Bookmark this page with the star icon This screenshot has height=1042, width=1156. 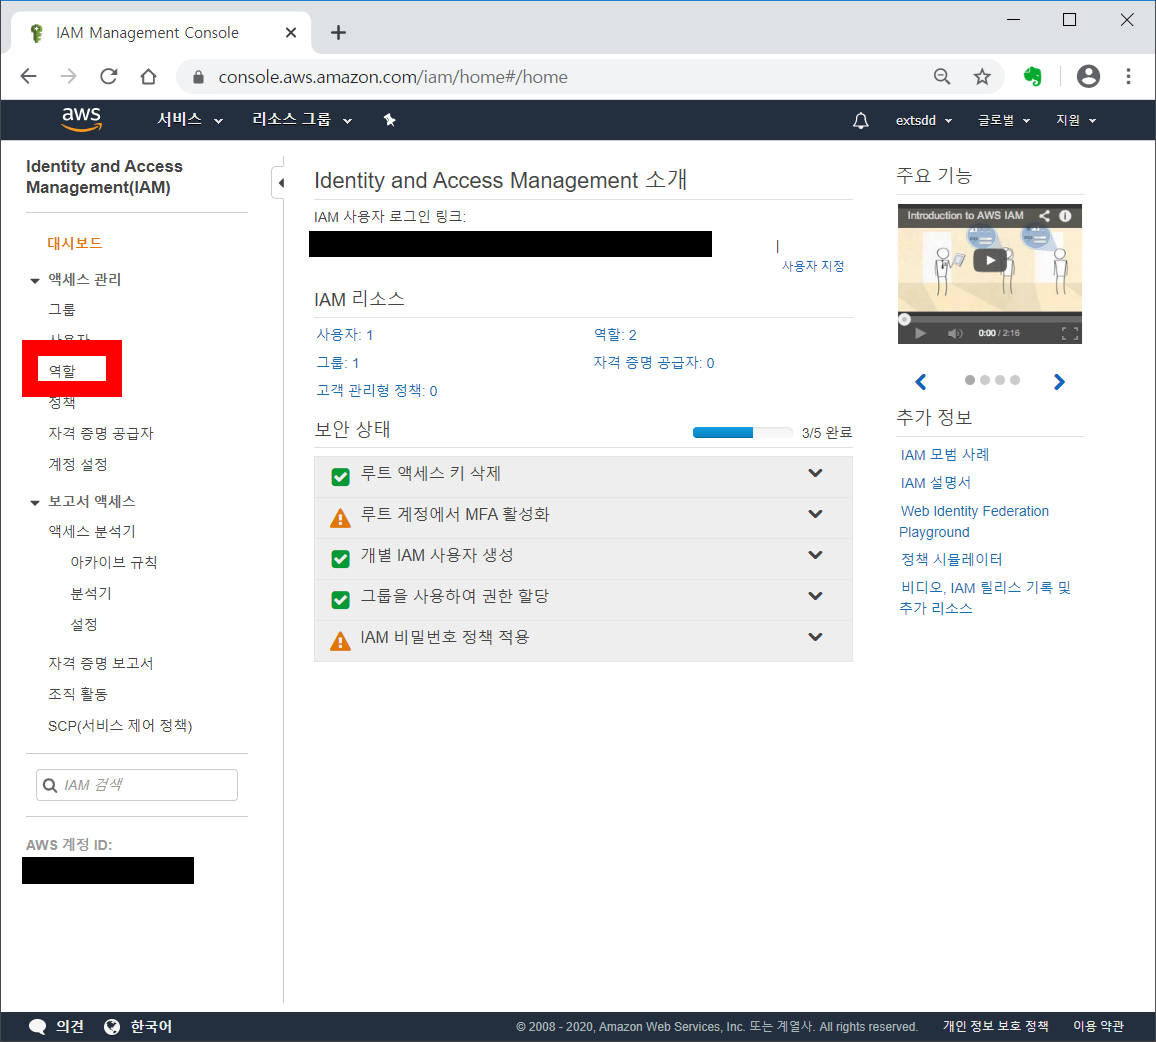(982, 77)
